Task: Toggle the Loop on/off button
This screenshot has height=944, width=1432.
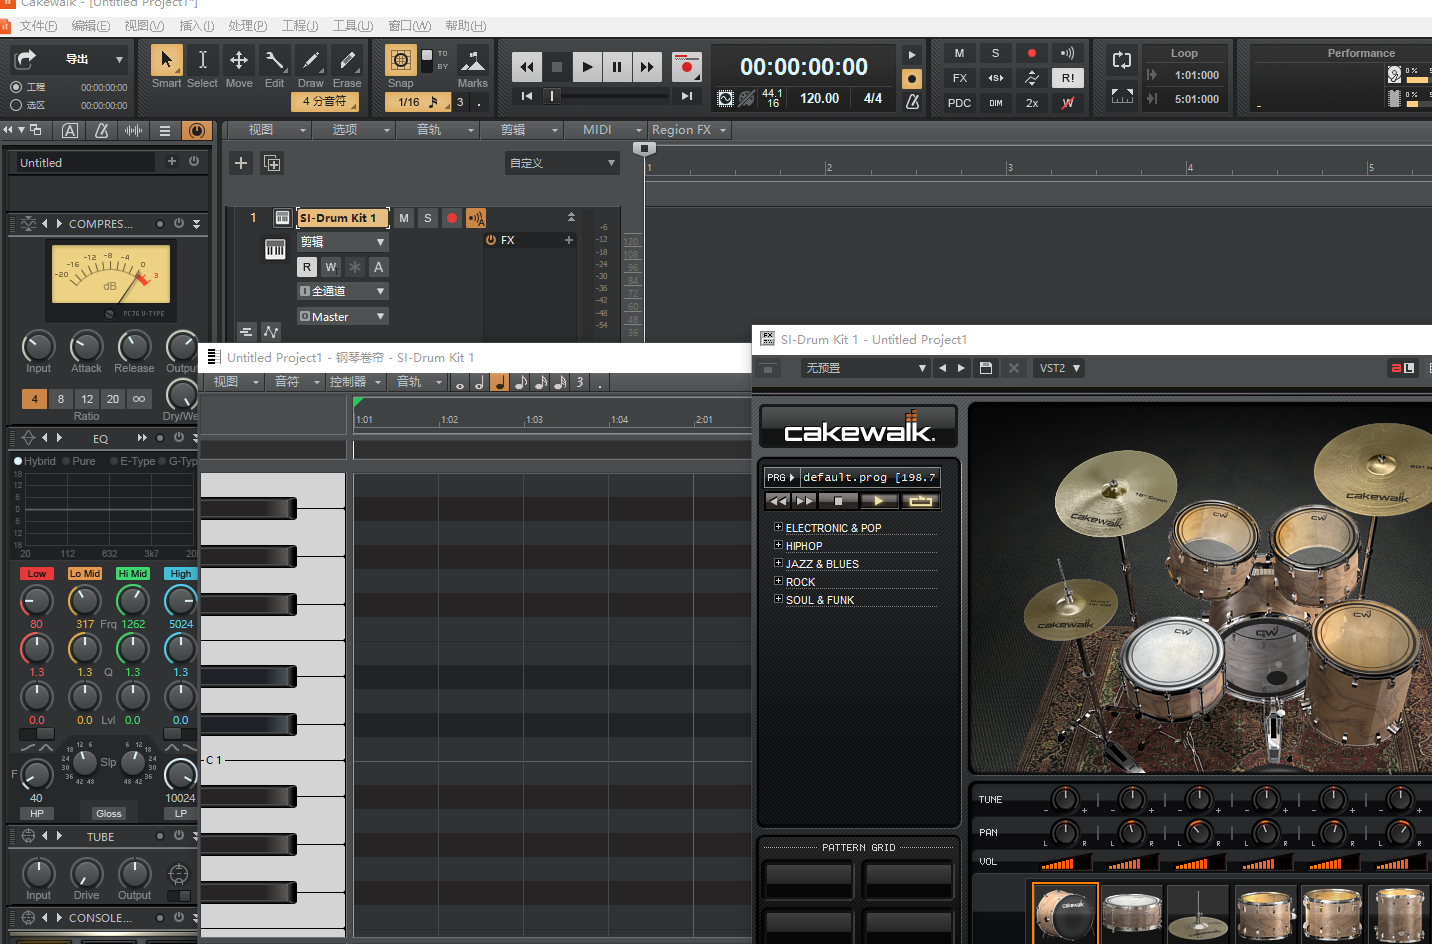Action: [1122, 60]
